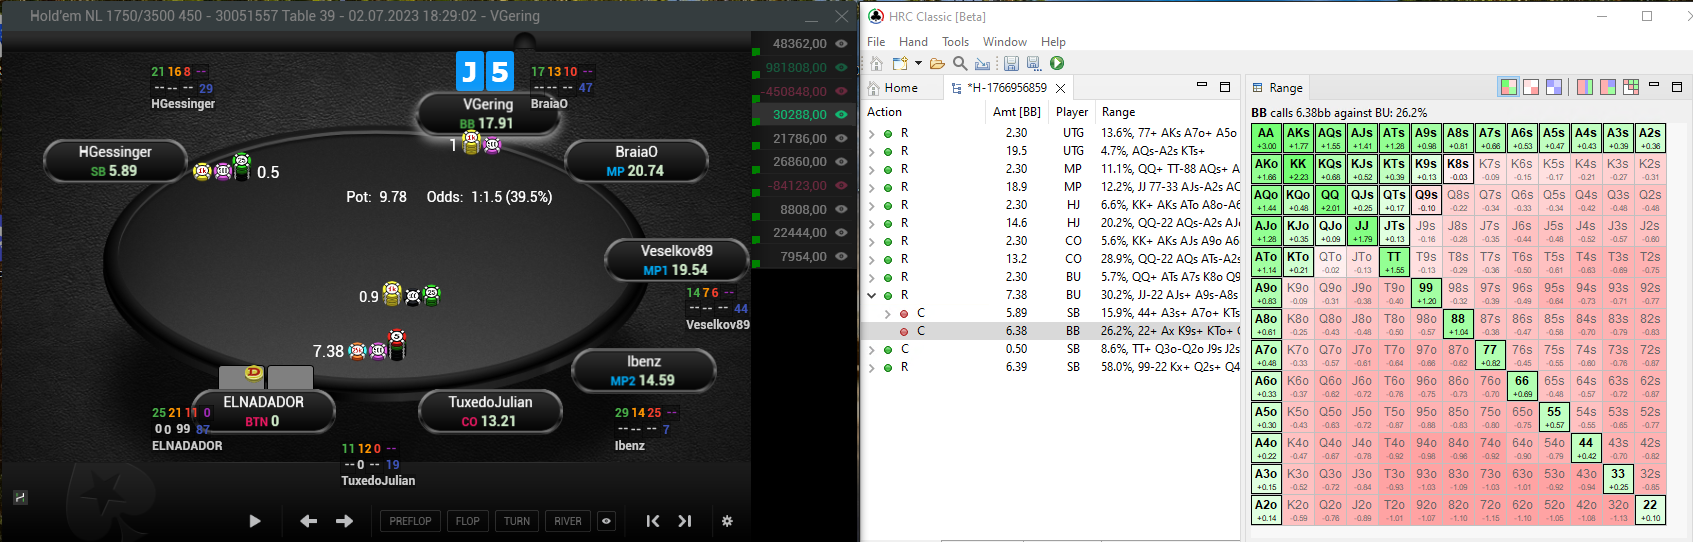The height and width of the screenshot is (542, 1693).
Task: Expand the UTG 19.5 raise tree row
Action: click(872, 151)
